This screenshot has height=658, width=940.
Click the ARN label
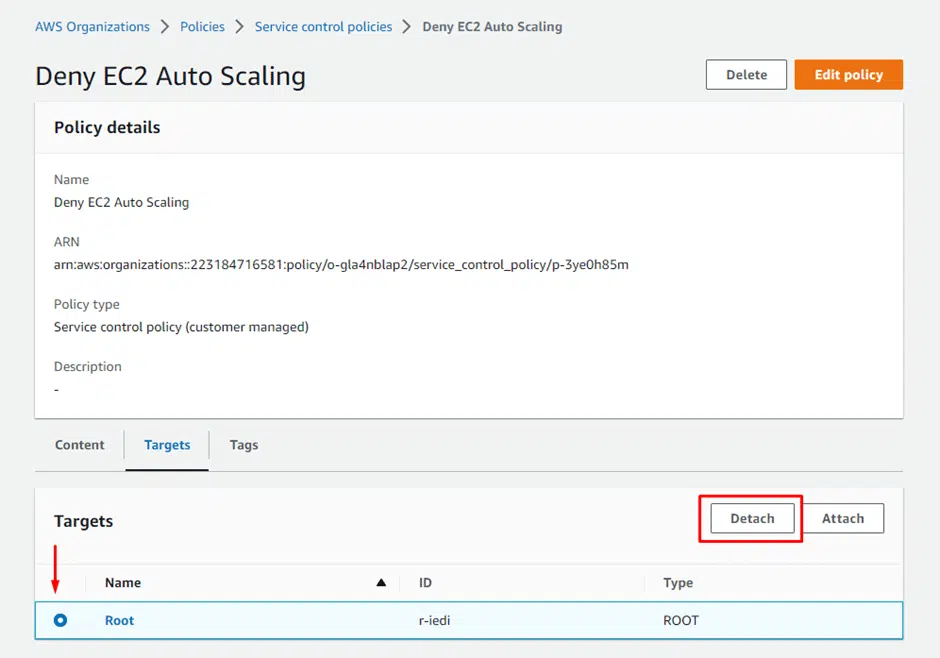(67, 242)
